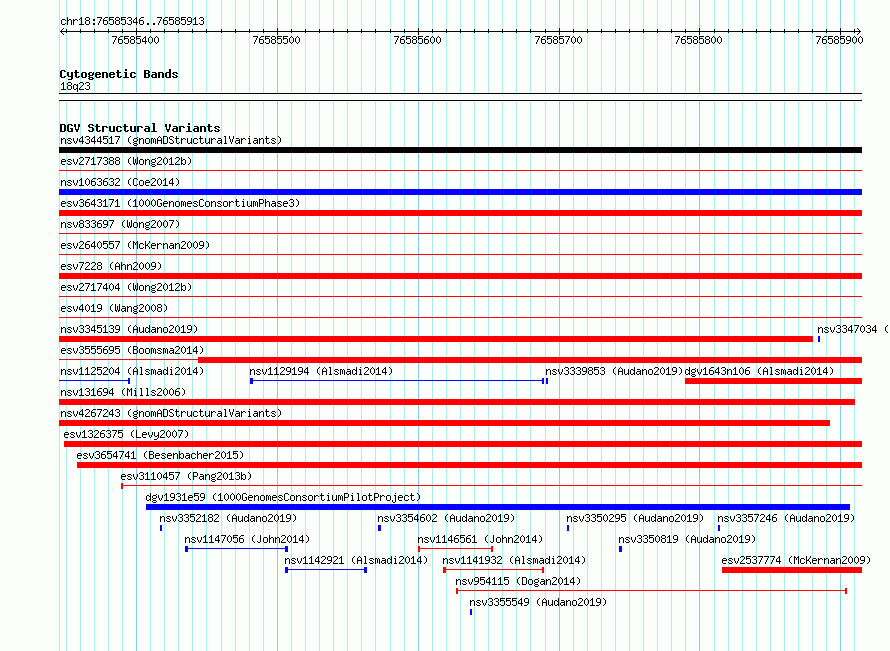Open nsv1147056 (John2014) variant
The image size is (890, 651).
[247, 539]
